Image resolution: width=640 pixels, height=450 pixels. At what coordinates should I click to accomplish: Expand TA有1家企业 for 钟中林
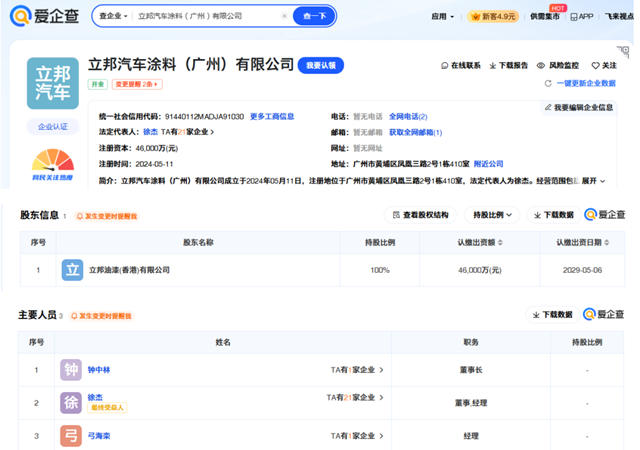point(357,370)
